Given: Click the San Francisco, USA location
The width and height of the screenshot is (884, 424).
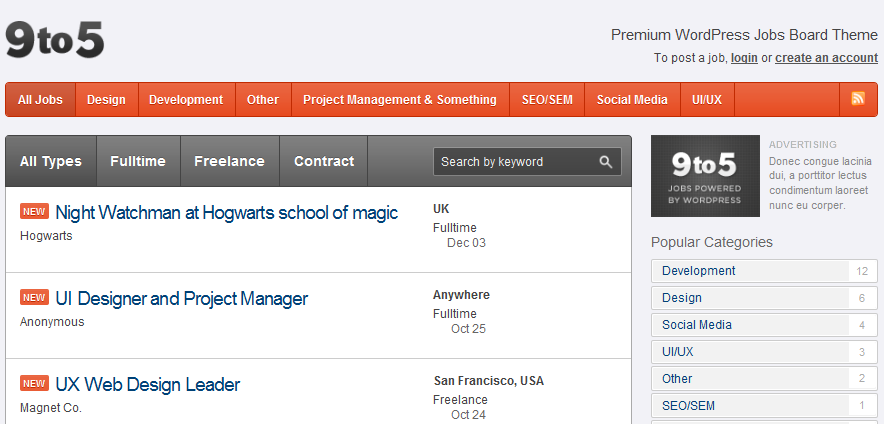Looking at the screenshot, I should tap(489, 381).
